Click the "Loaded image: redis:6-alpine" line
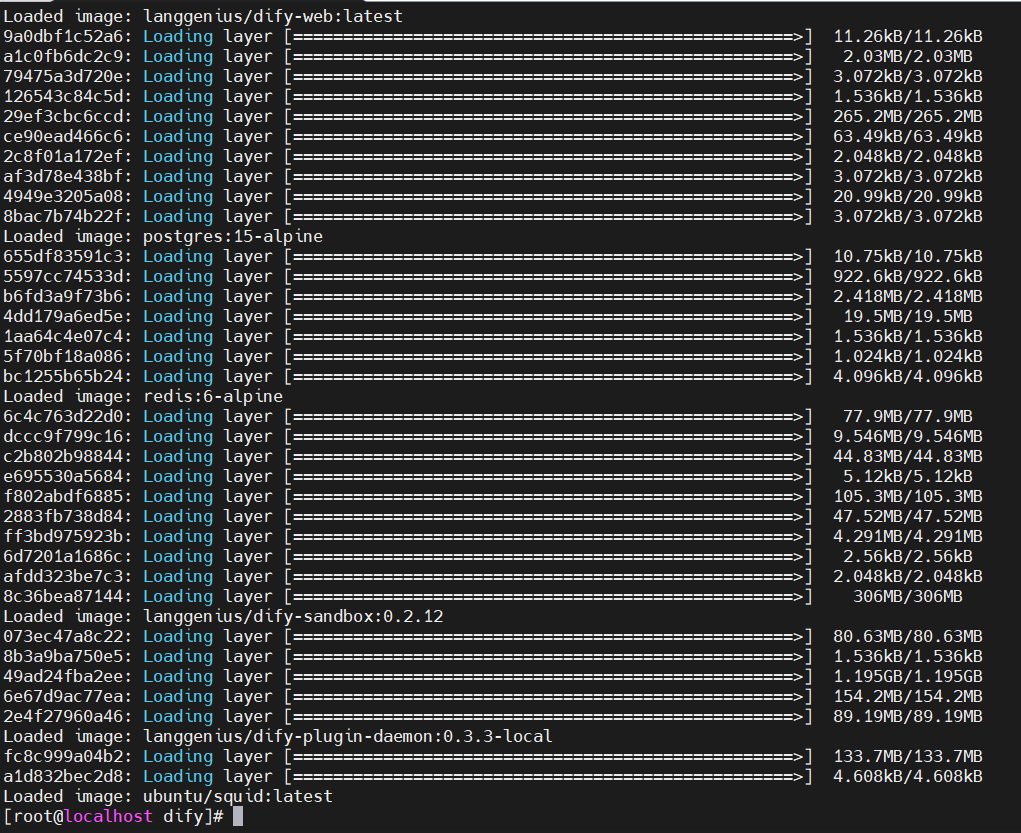Viewport: 1021px width, 833px height. point(143,397)
